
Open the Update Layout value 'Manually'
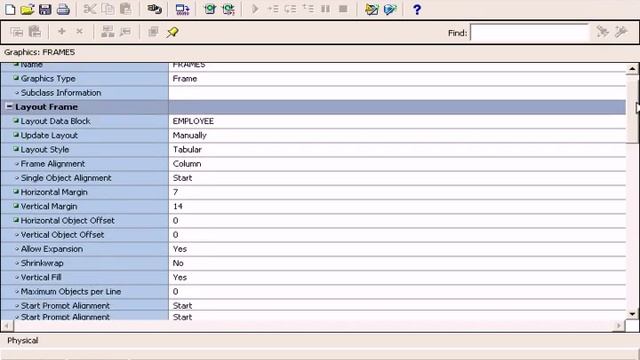coord(397,136)
